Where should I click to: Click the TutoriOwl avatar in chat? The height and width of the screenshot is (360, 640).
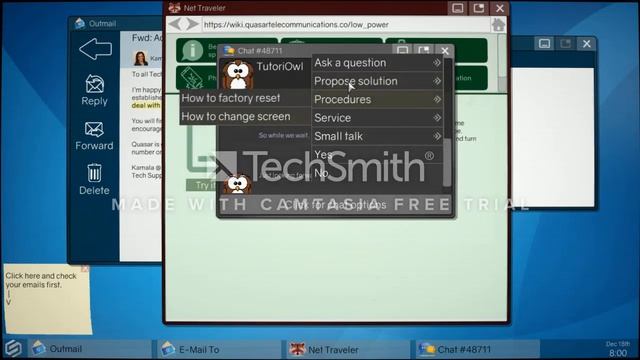pyautogui.click(x=237, y=74)
